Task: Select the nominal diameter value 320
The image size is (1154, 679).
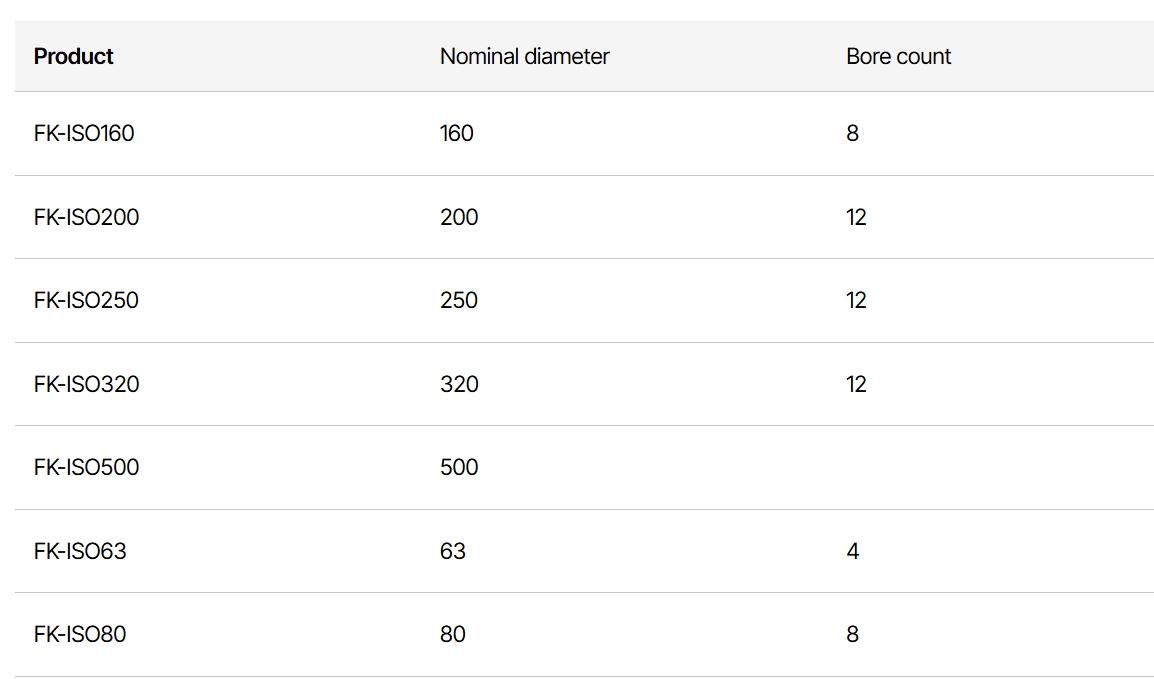Action: (x=459, y=384)
